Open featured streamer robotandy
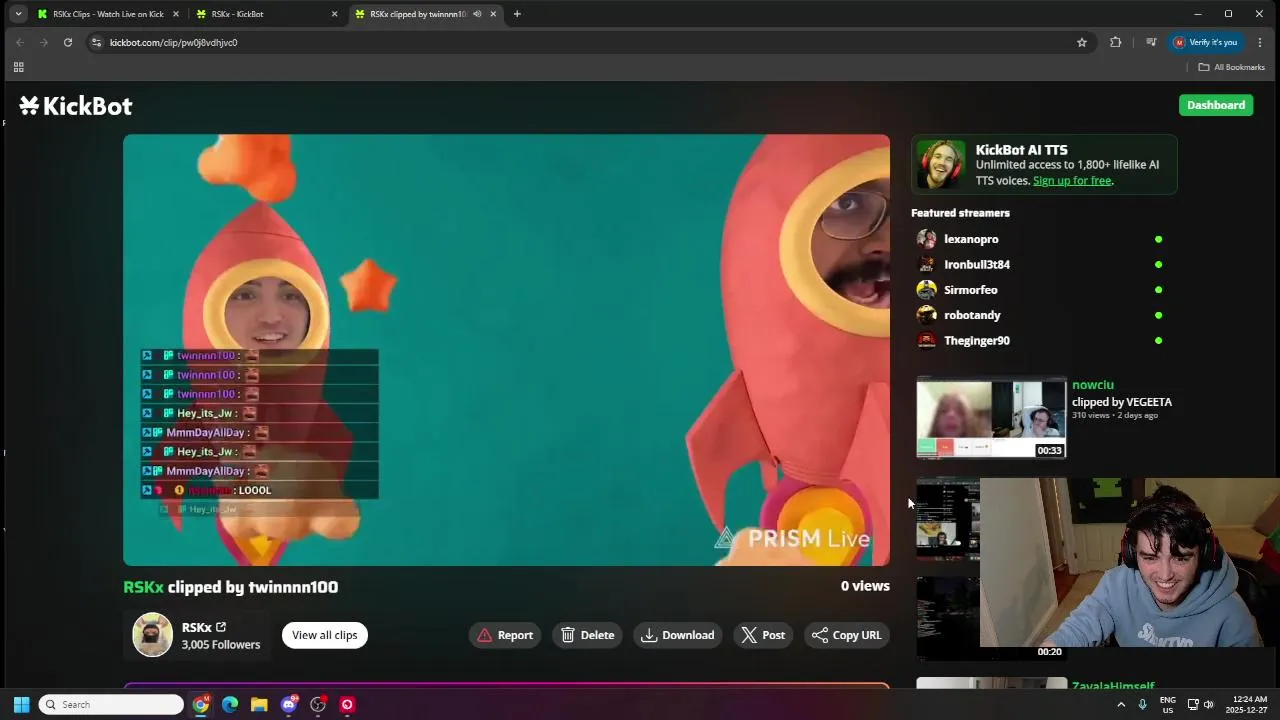The width and height of the screenshot is (1280, 720). [972, 315]
